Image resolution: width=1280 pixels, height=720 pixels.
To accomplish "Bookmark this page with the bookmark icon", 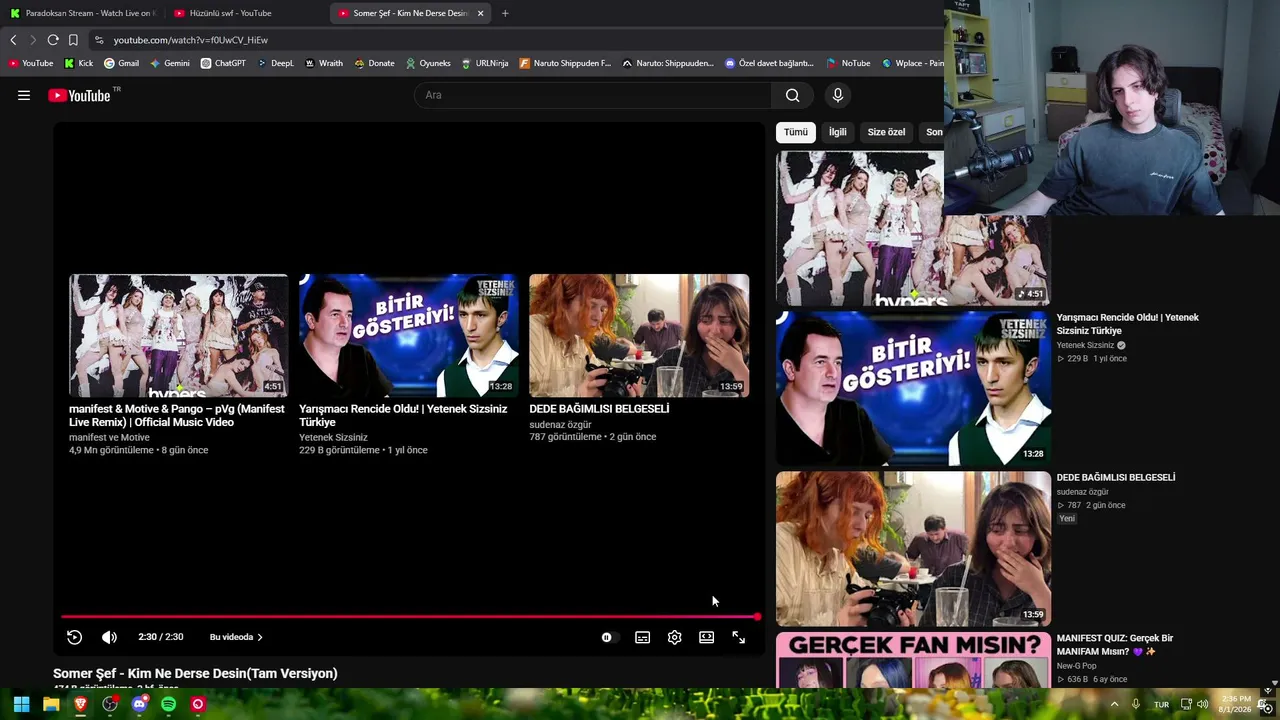I will click(73, 40).
